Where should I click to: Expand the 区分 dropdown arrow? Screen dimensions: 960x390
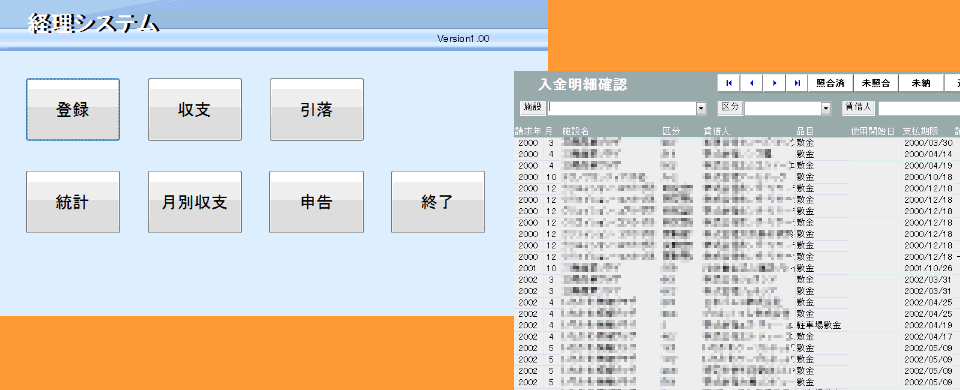(826, 108)
